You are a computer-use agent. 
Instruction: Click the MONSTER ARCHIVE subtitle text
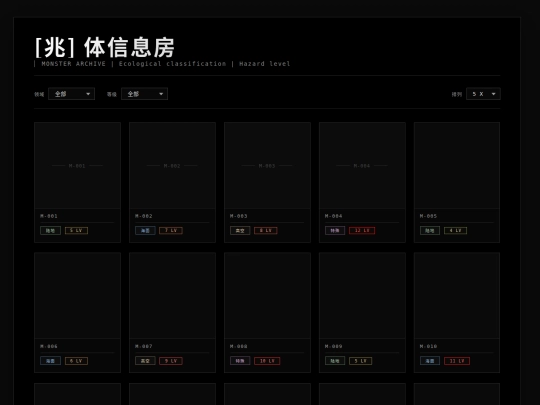[73, 64]
